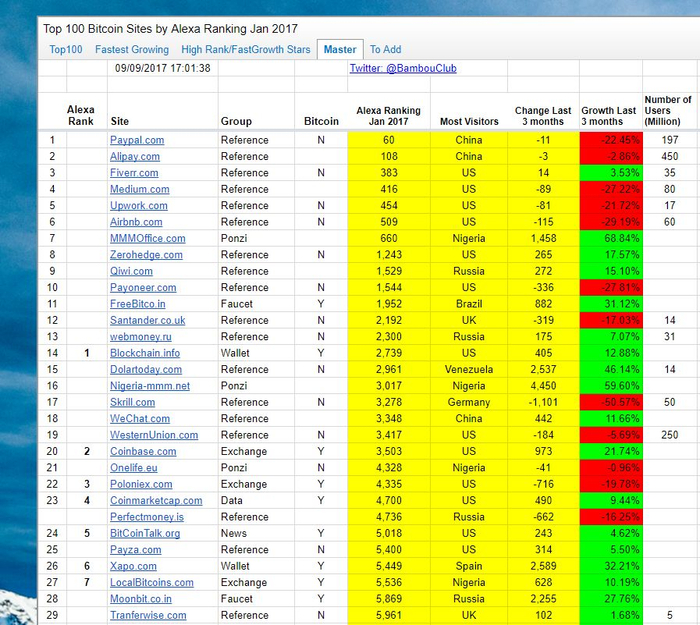This screenshot has height=625, width=700.
Task: Select the Venezuela most visitors cell
Action: pos(469,370)
